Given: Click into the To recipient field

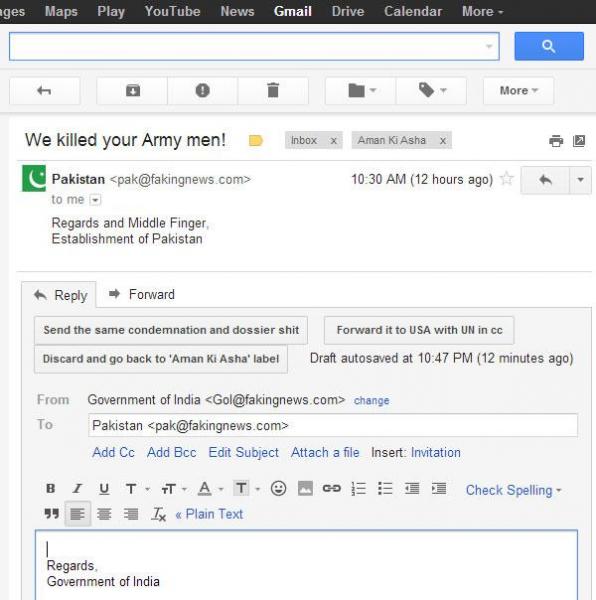Looking at the screenshot, I should click(333, 425).
